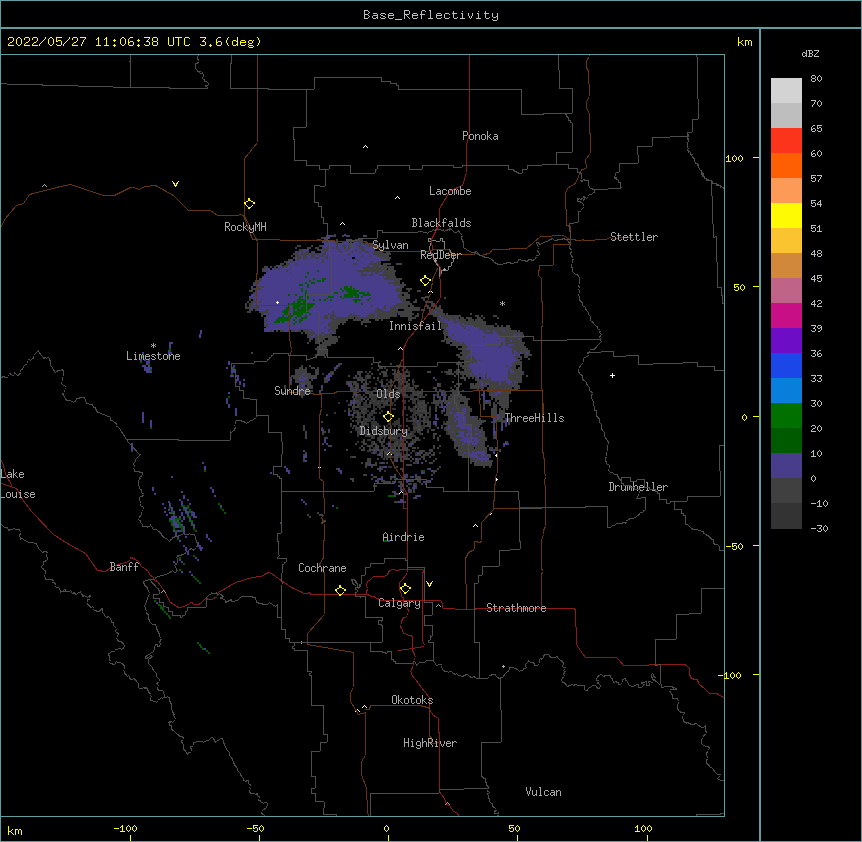Click the Base_Reflectivity title
Image resolution: width=862 pixels, height=842 pixels.
point(431,15)
